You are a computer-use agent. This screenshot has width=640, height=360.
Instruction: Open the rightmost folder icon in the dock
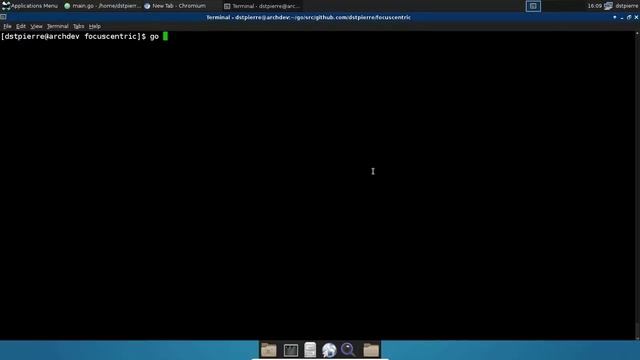(x=371, y=350)
